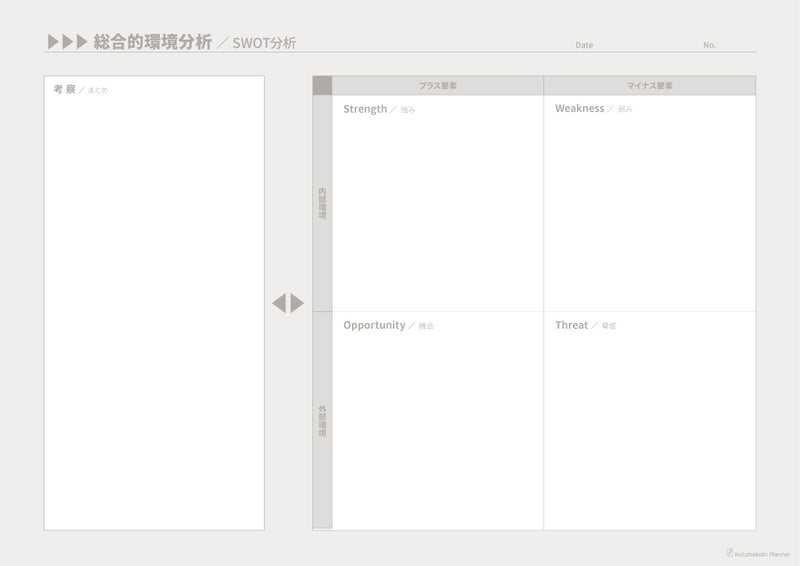
Task: Click the Threat quadrant label
Action: click(571, 325)
